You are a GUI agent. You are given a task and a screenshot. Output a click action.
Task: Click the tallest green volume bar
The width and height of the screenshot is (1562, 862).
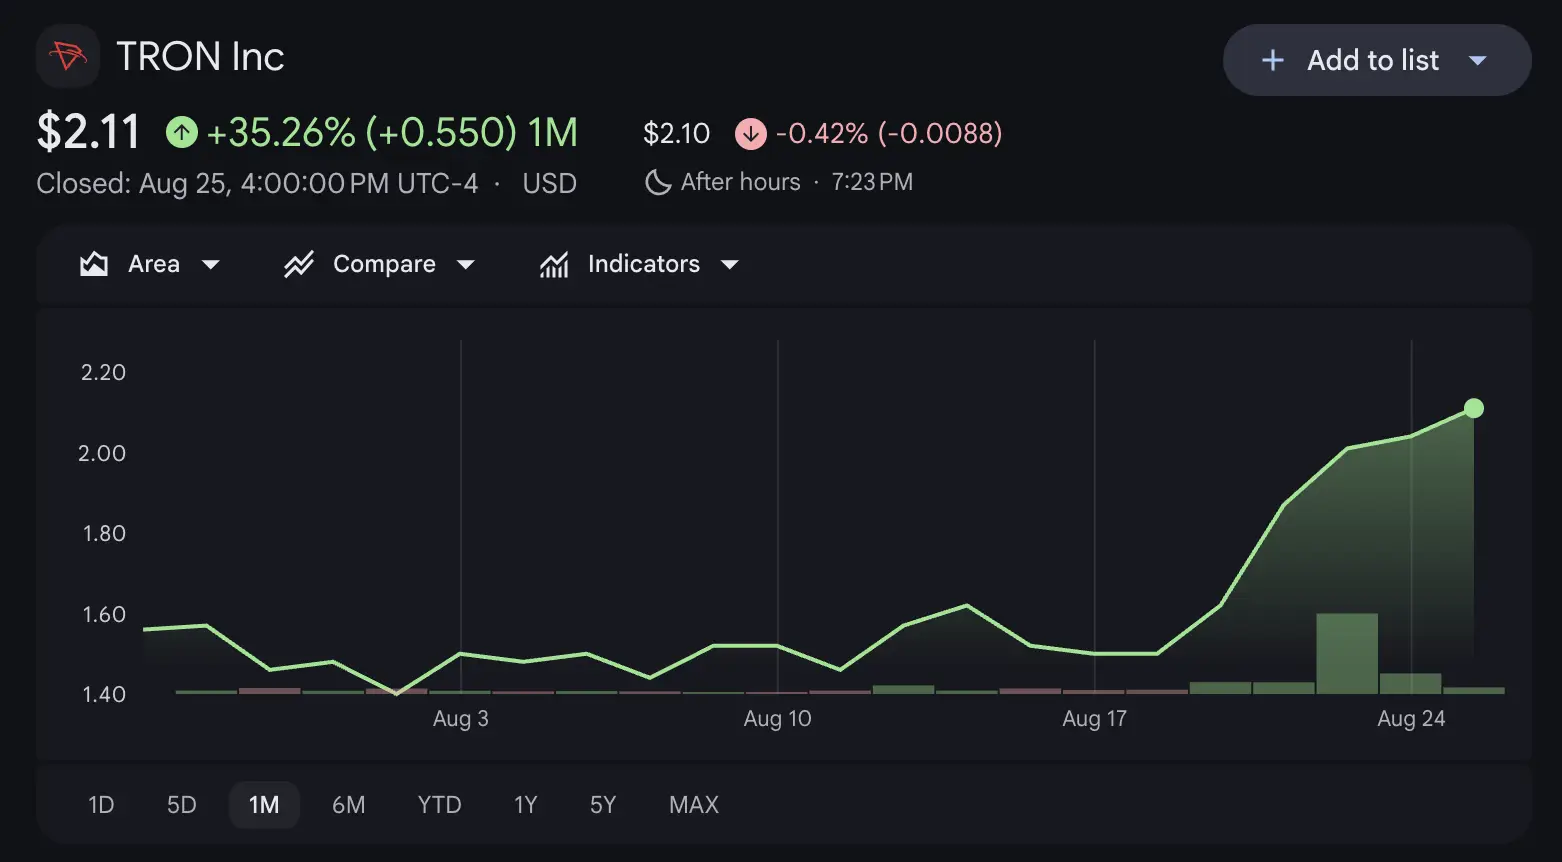click(1347, 653)
